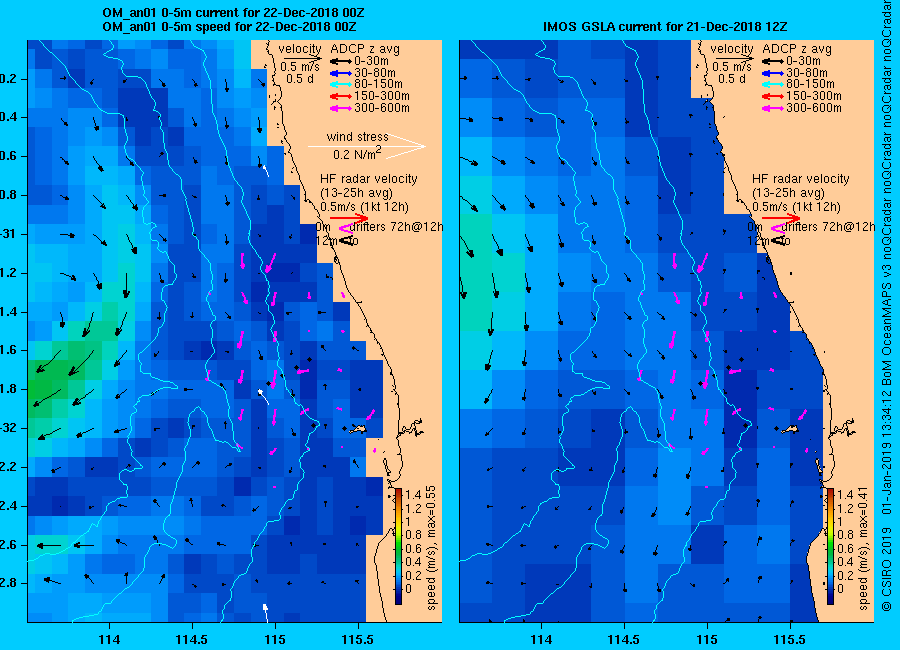Click the cyan 80-150m ADCP arrow in right legend

[773, 84]
